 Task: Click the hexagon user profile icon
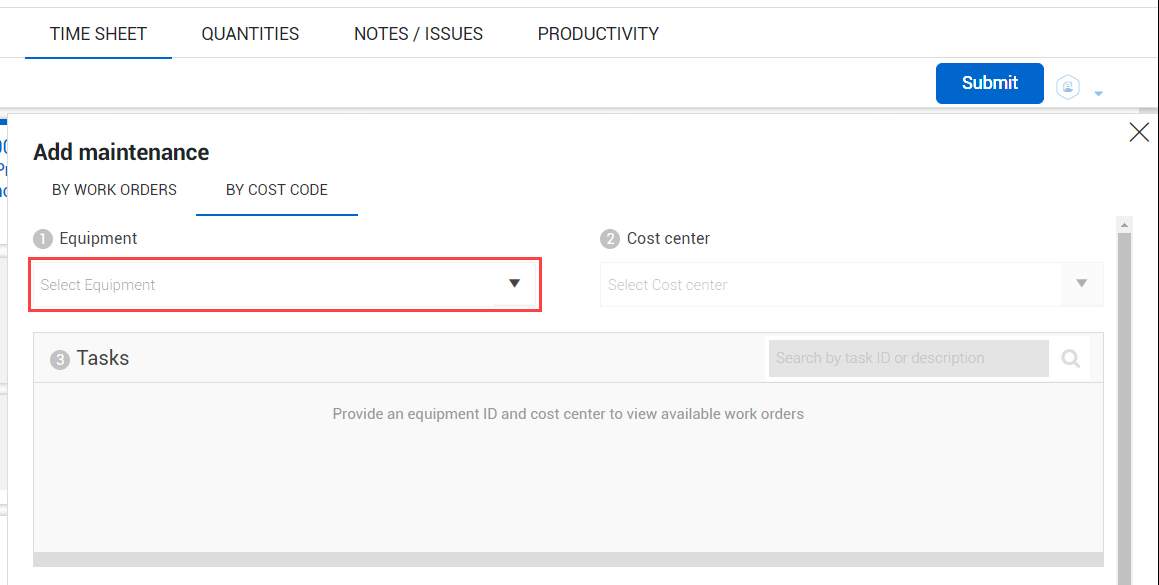point(1069,88)
